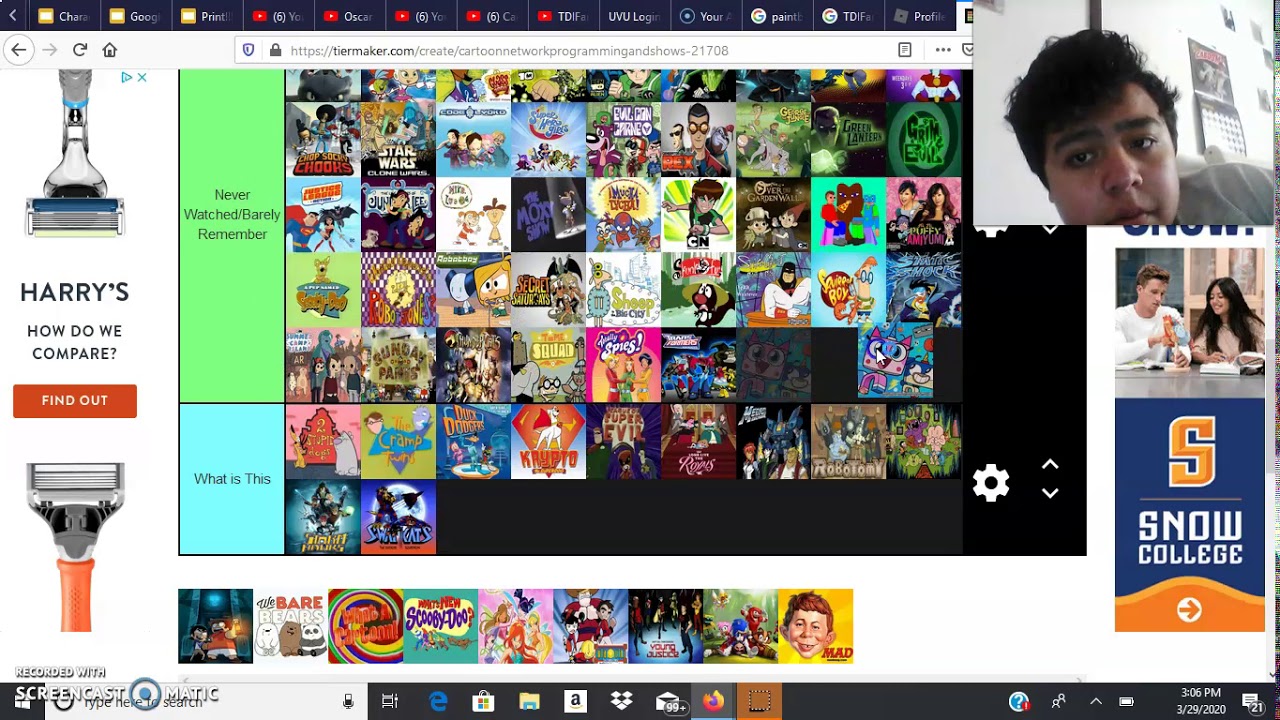Image resolution: width=1280 pixels, height=720 pixels.
Task: Click taskbar microphone icon
Action: pos(348,702)
